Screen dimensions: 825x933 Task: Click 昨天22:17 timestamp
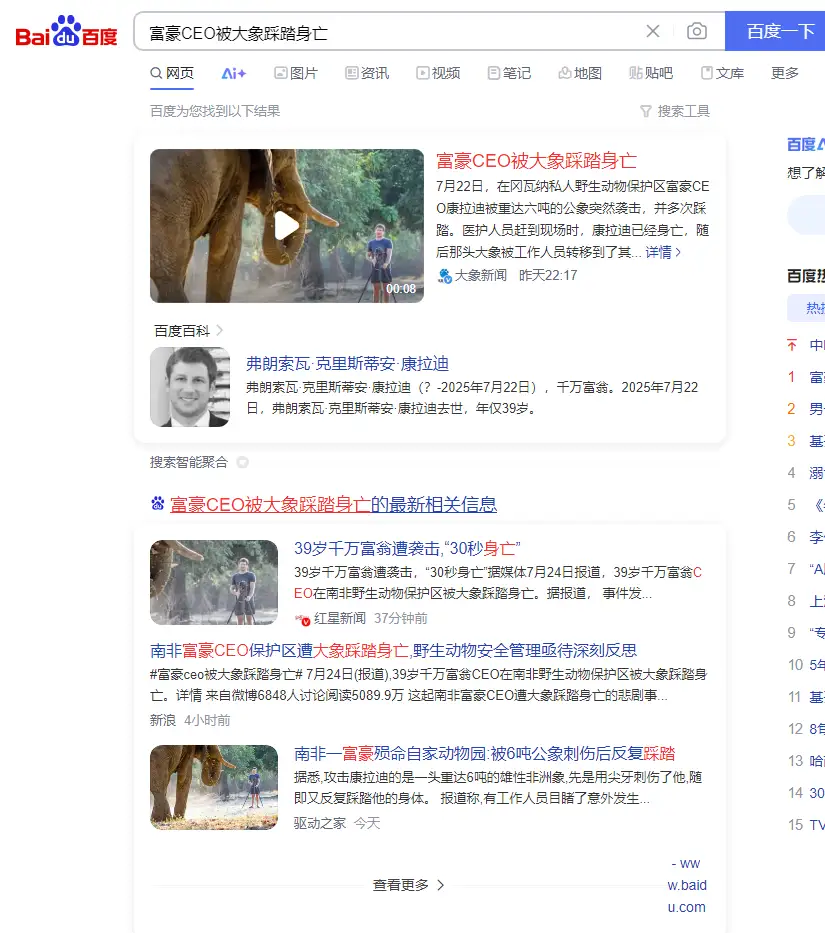[x=548, y=275]
